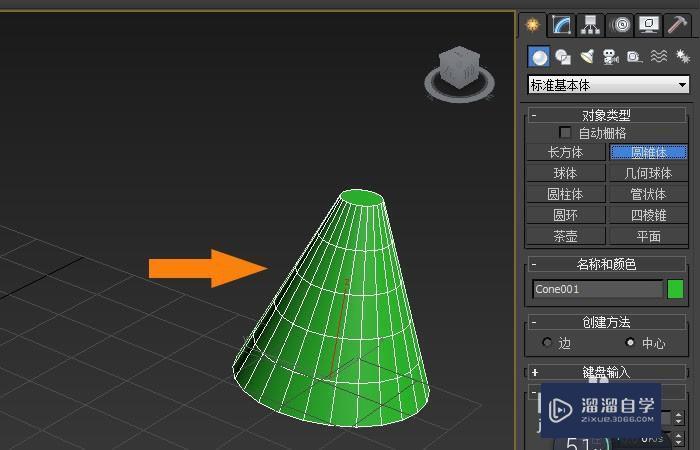The image size is (700, 450).
Task: Click the 圆环 button
Action: [x=566, y=215]
